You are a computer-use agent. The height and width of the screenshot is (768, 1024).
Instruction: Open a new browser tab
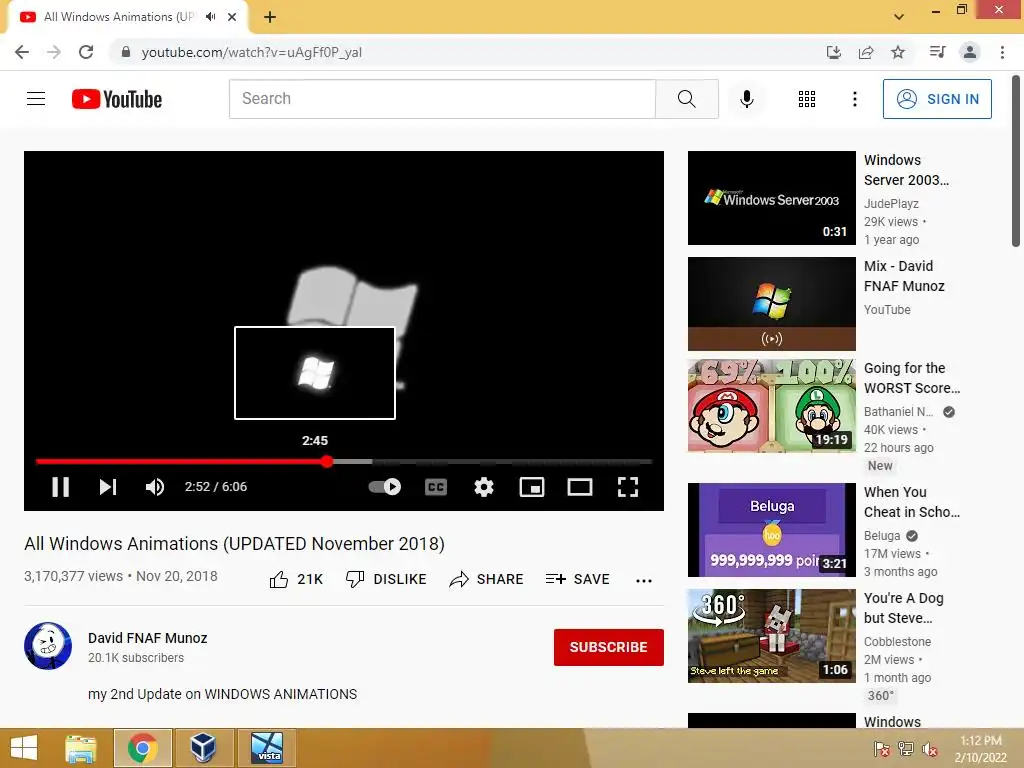tap(270, 17)
